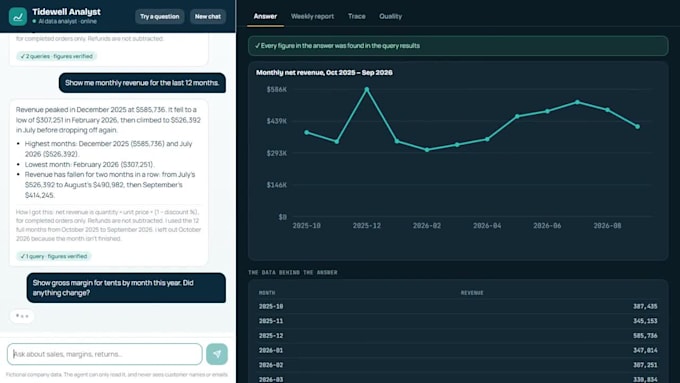Click the typing indicator dots bubble
The width and height of the screenshot is (680, 383).
click(x=22, y=316)
